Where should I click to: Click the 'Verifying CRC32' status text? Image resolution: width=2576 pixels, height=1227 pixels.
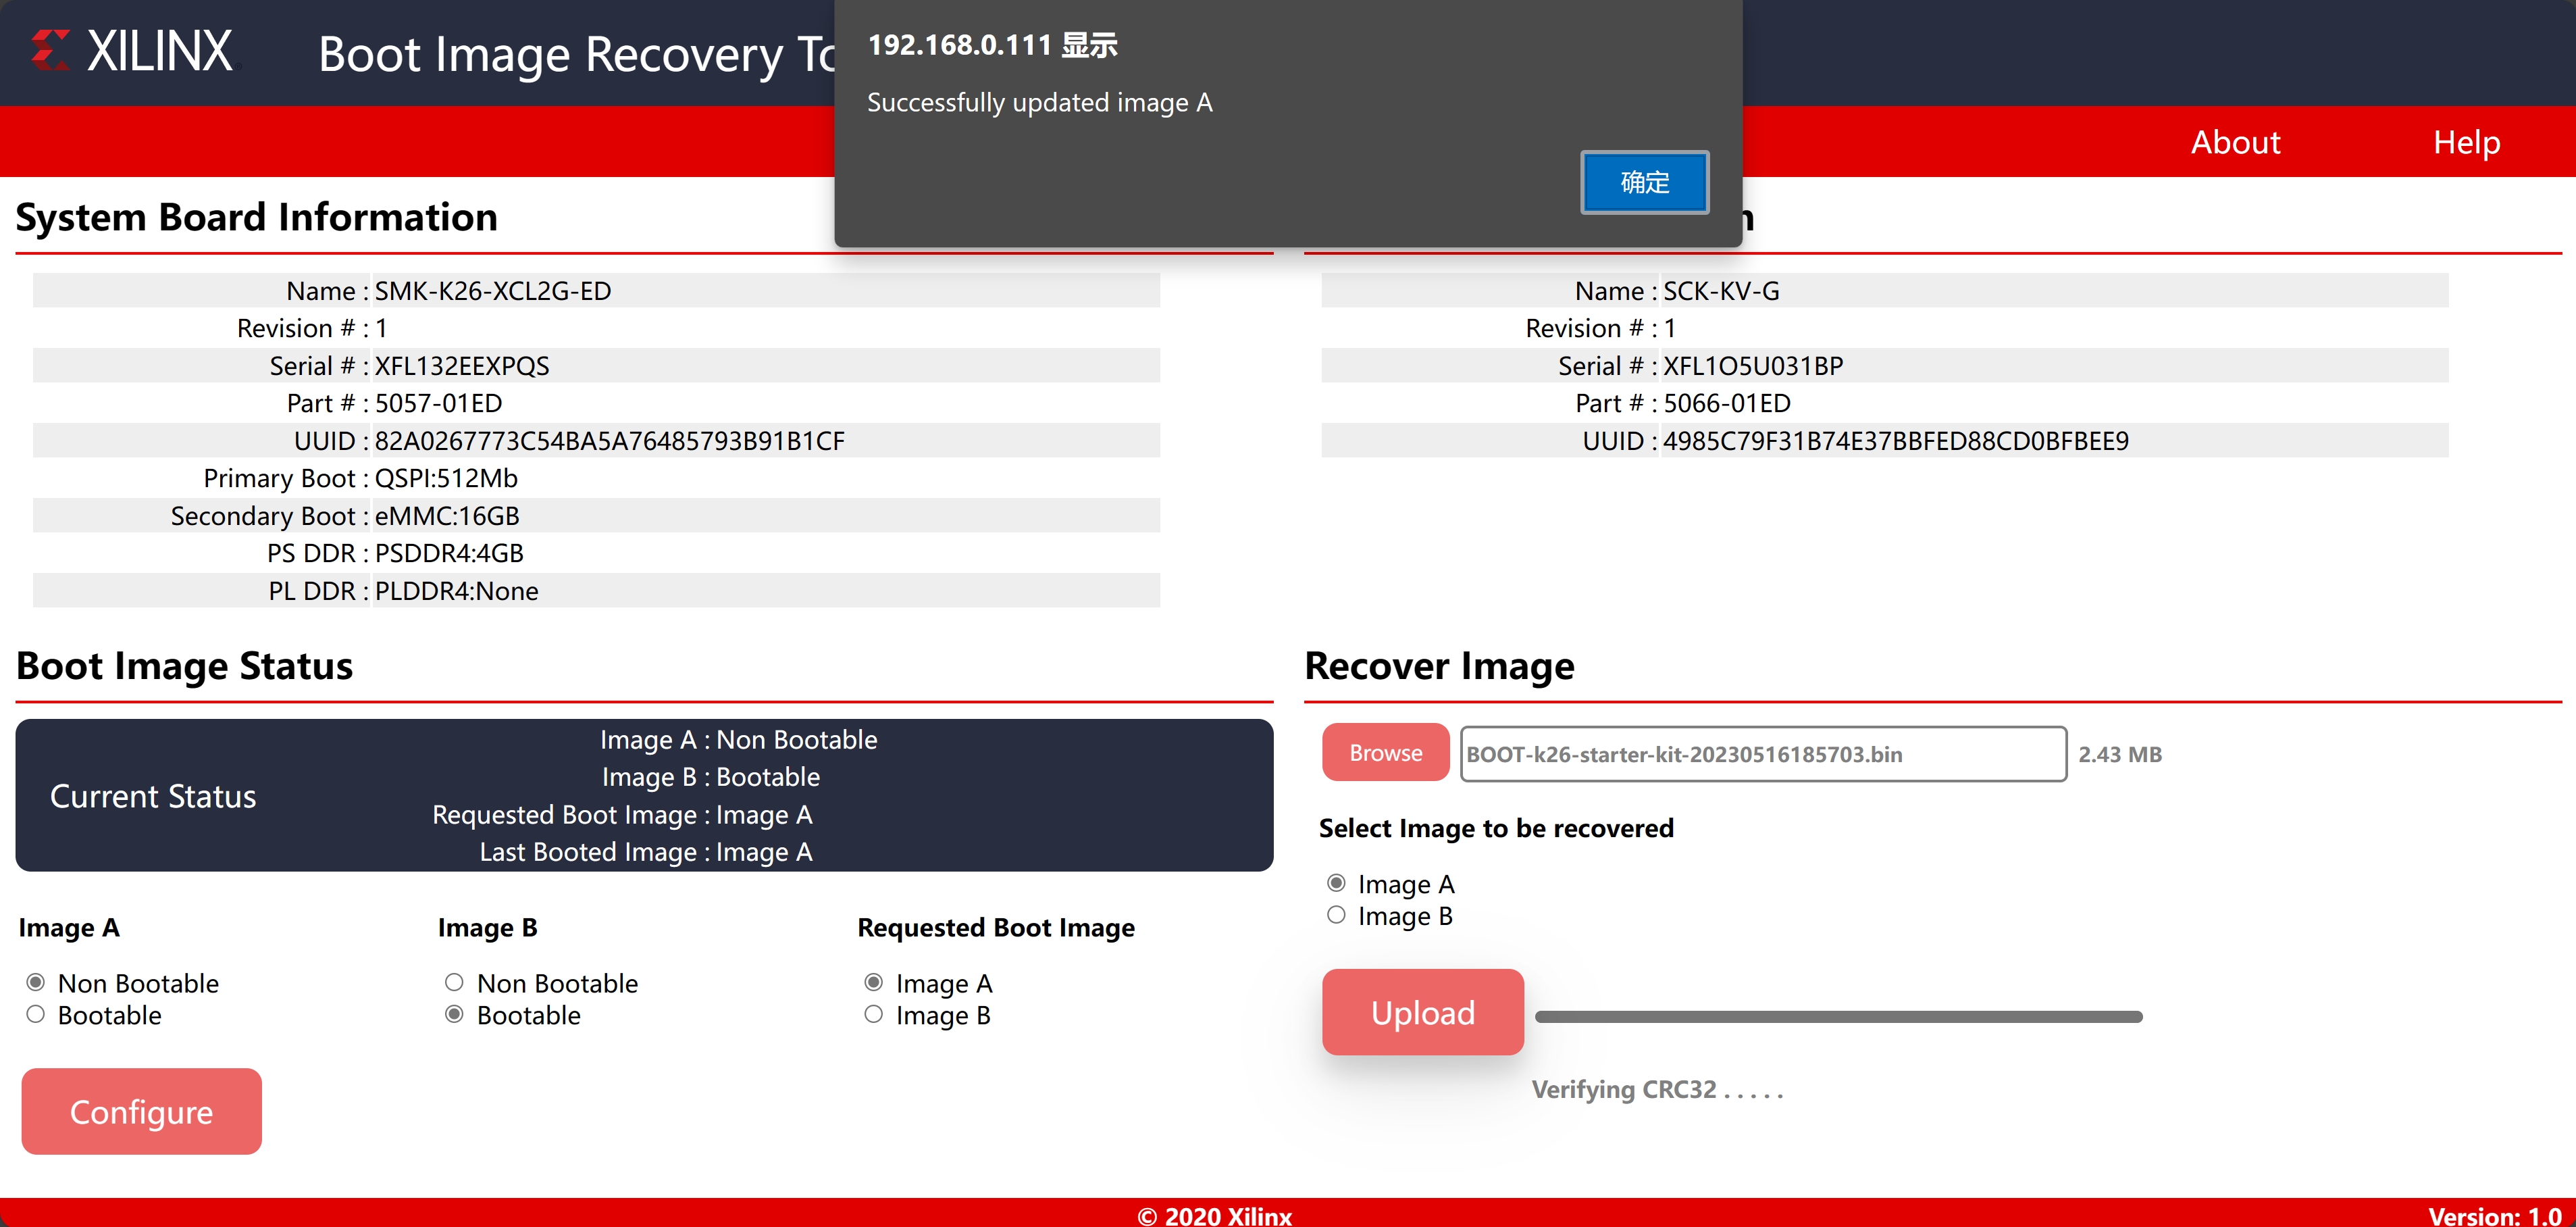tap(1657, 1090)
